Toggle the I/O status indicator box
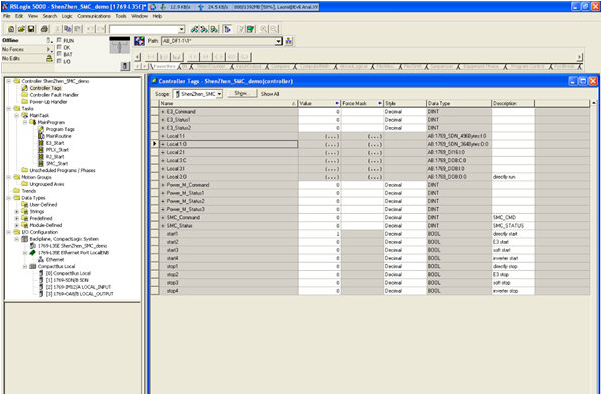The width and height of the screenshot is (601, 394). pos(59,61)
